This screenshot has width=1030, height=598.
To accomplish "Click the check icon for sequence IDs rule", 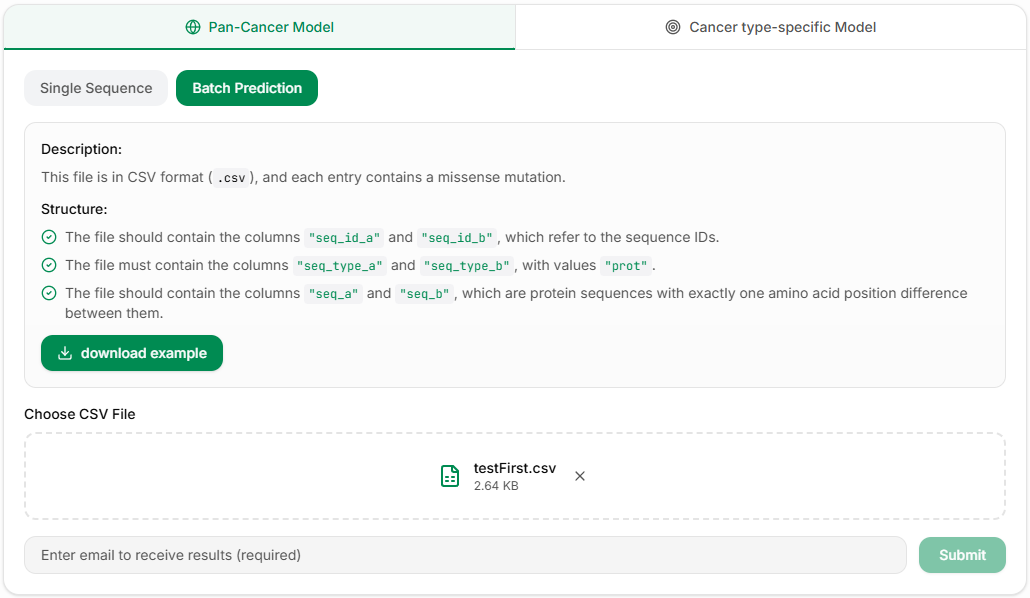I will coord(49,238).
